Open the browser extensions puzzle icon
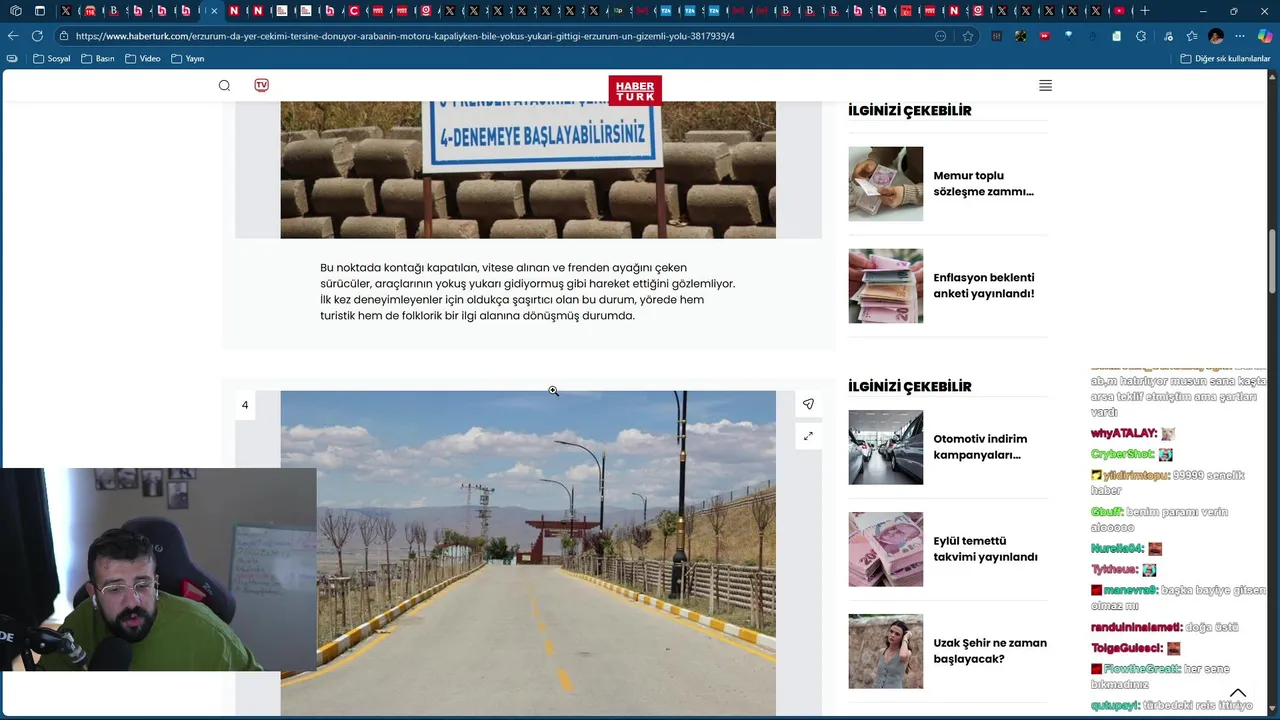The height and width of the screenshot is (720, 1280). (x=1141, y=36)
